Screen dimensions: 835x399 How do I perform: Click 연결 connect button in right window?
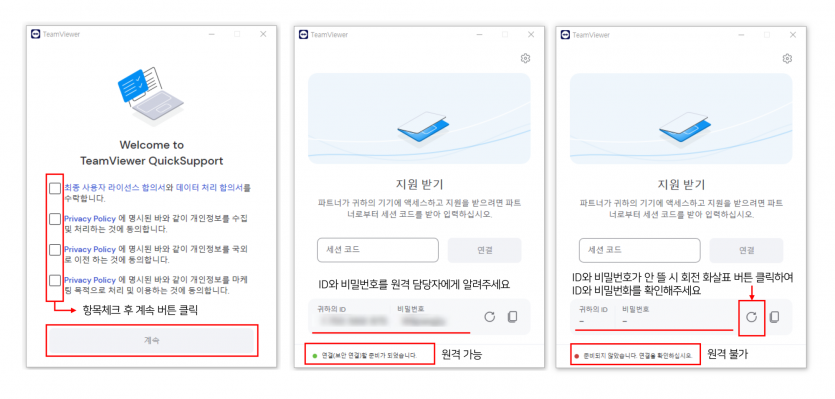746,250
